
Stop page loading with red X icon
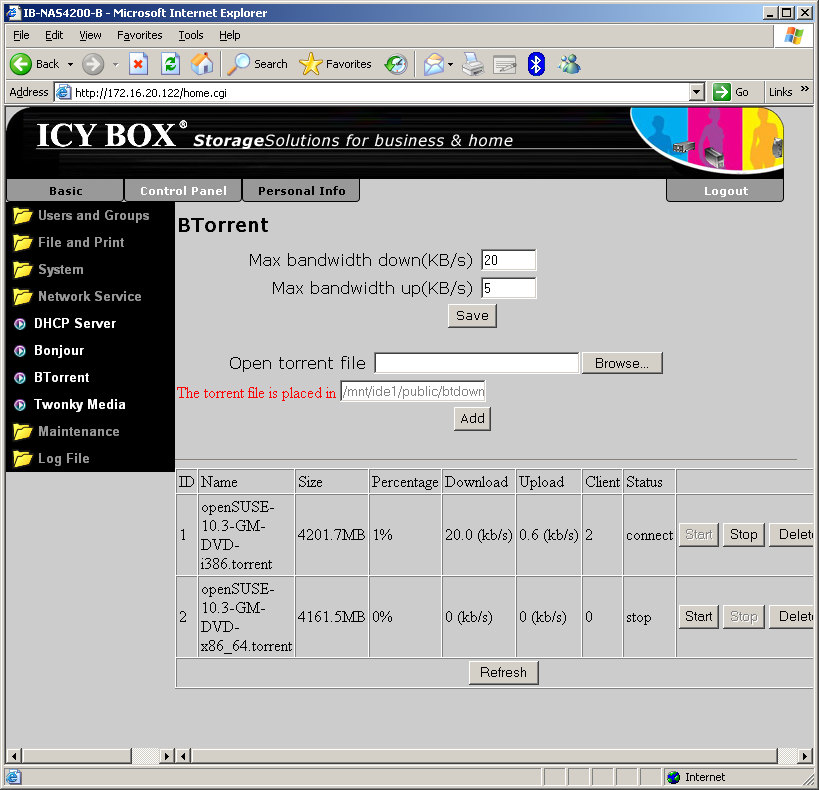(x=138, y=64)
